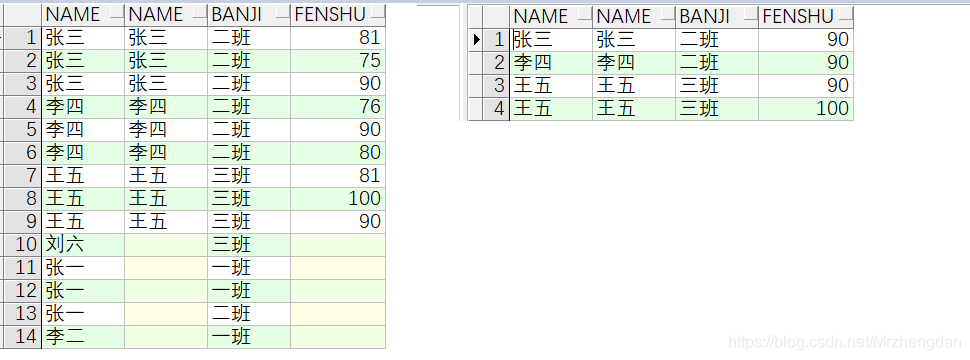The image size is (970, 360).
Task: Select row number 14 in left grid
Action: [x=23, y=336]
